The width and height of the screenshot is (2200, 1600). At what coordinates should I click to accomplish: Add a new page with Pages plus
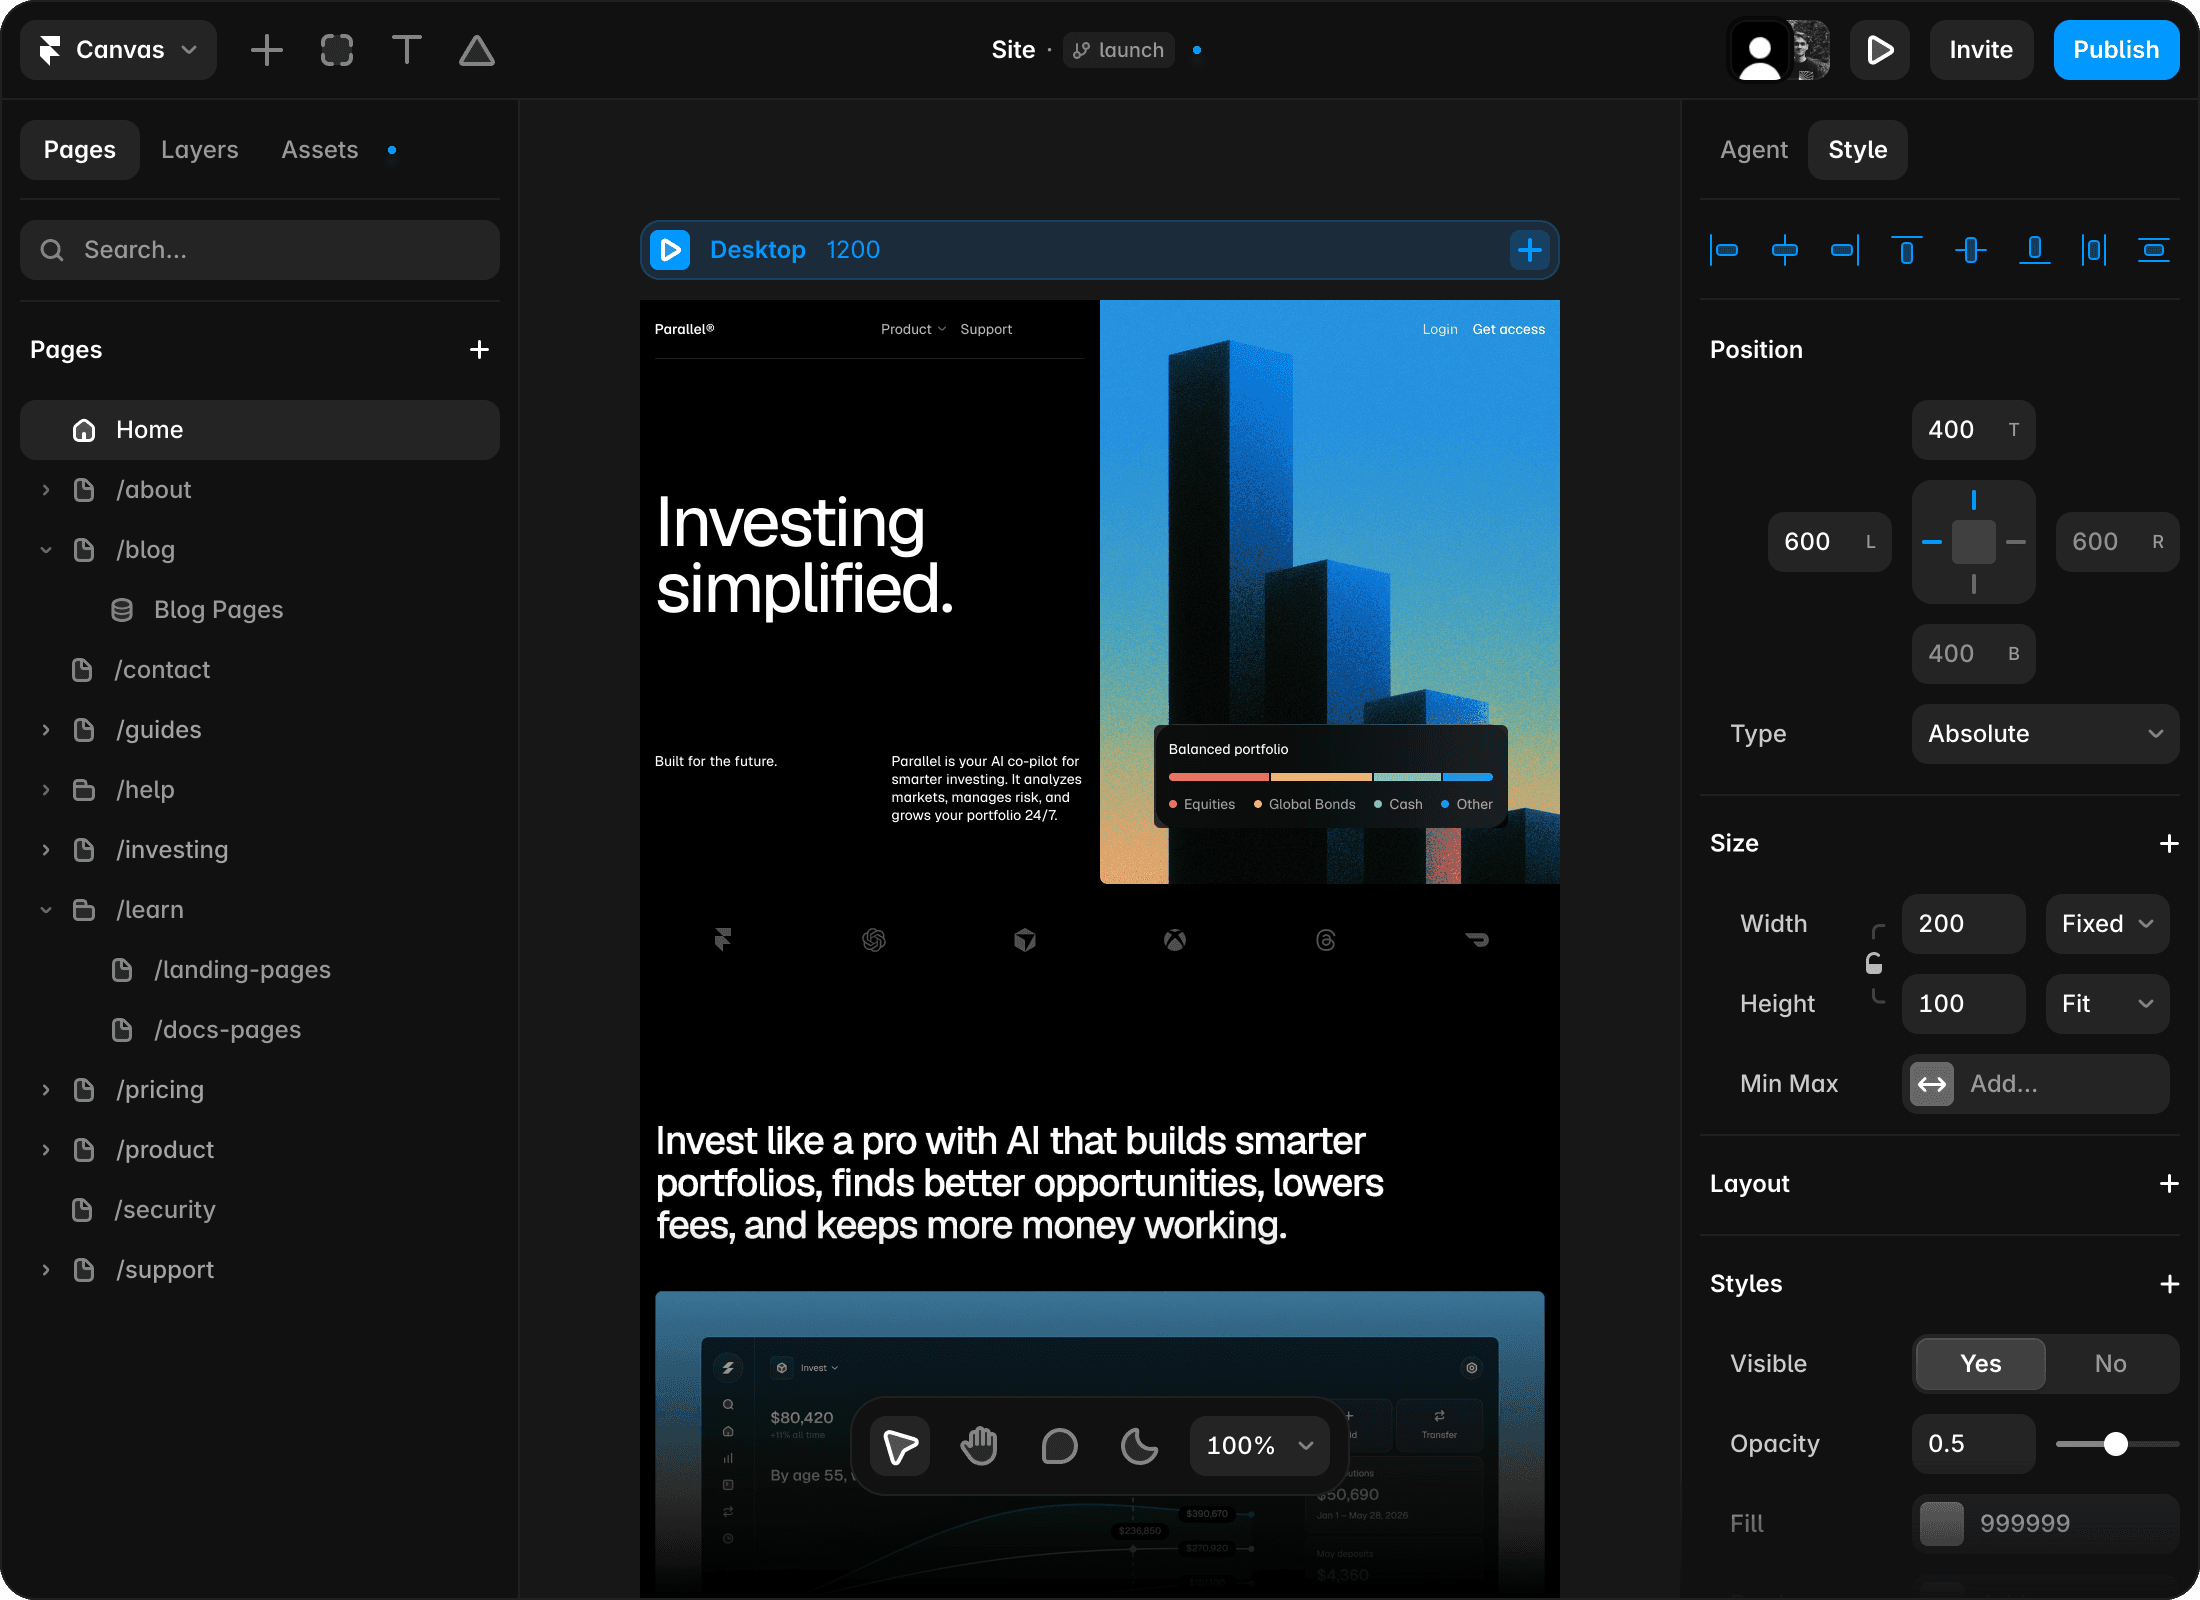pyautogui.click(x=479, y=350)
